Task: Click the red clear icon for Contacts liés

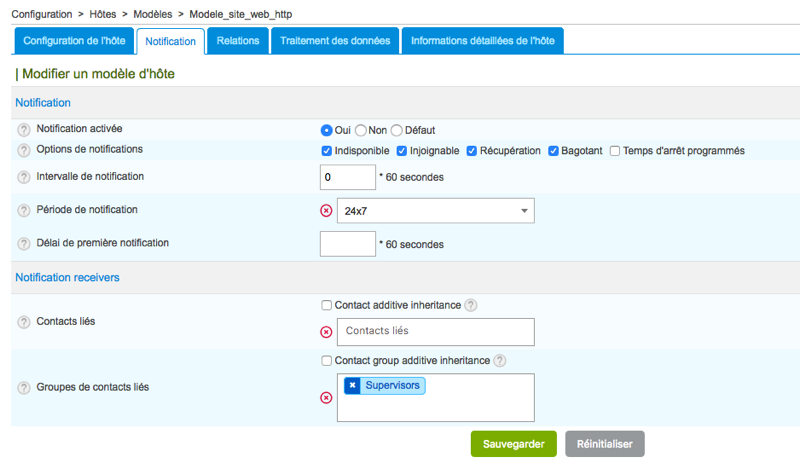Action: (x=326, y=332)
